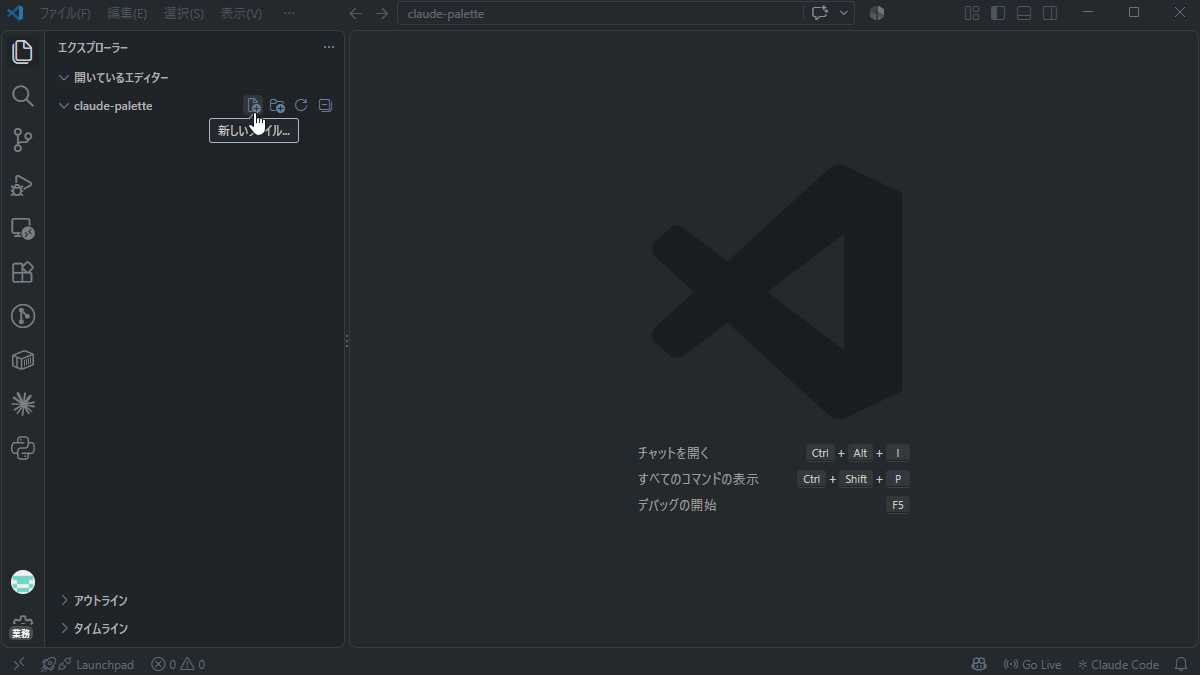Screen dimensions: 1200x675
Task: Open the Run and Debug view
Action: point(22,184)
